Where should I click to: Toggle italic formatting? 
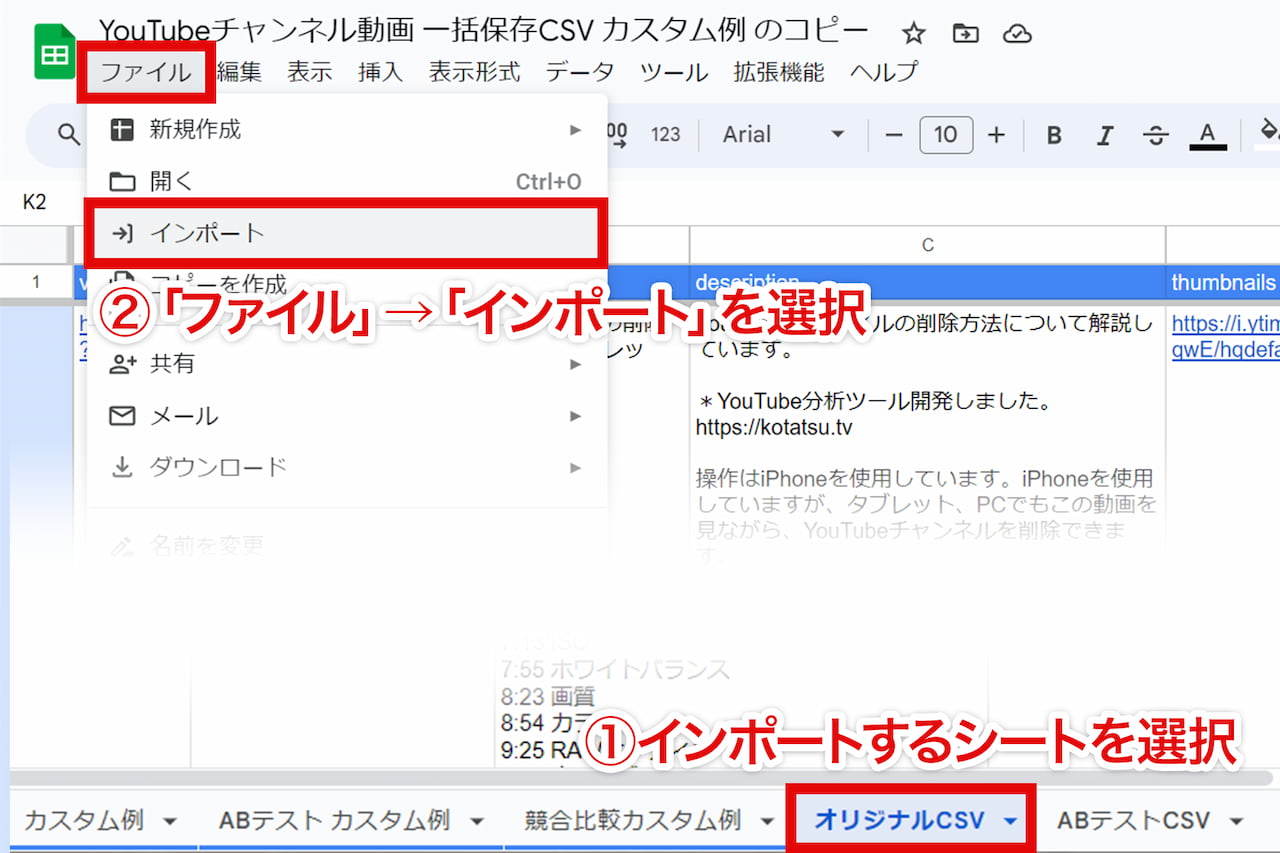[1105, 135]
